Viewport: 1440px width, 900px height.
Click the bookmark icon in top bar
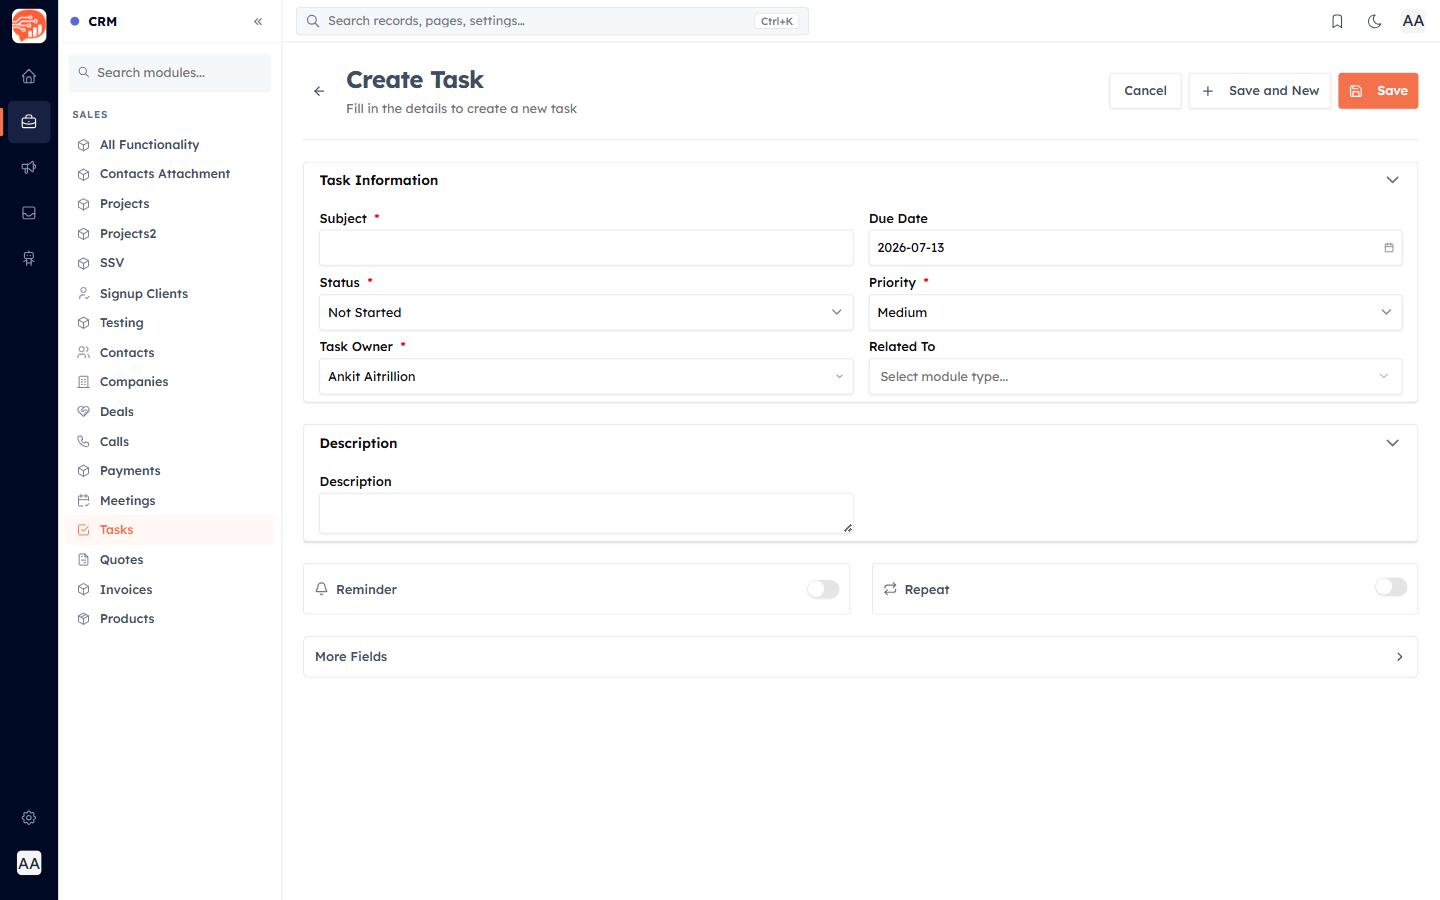(x=1337, y=21)
